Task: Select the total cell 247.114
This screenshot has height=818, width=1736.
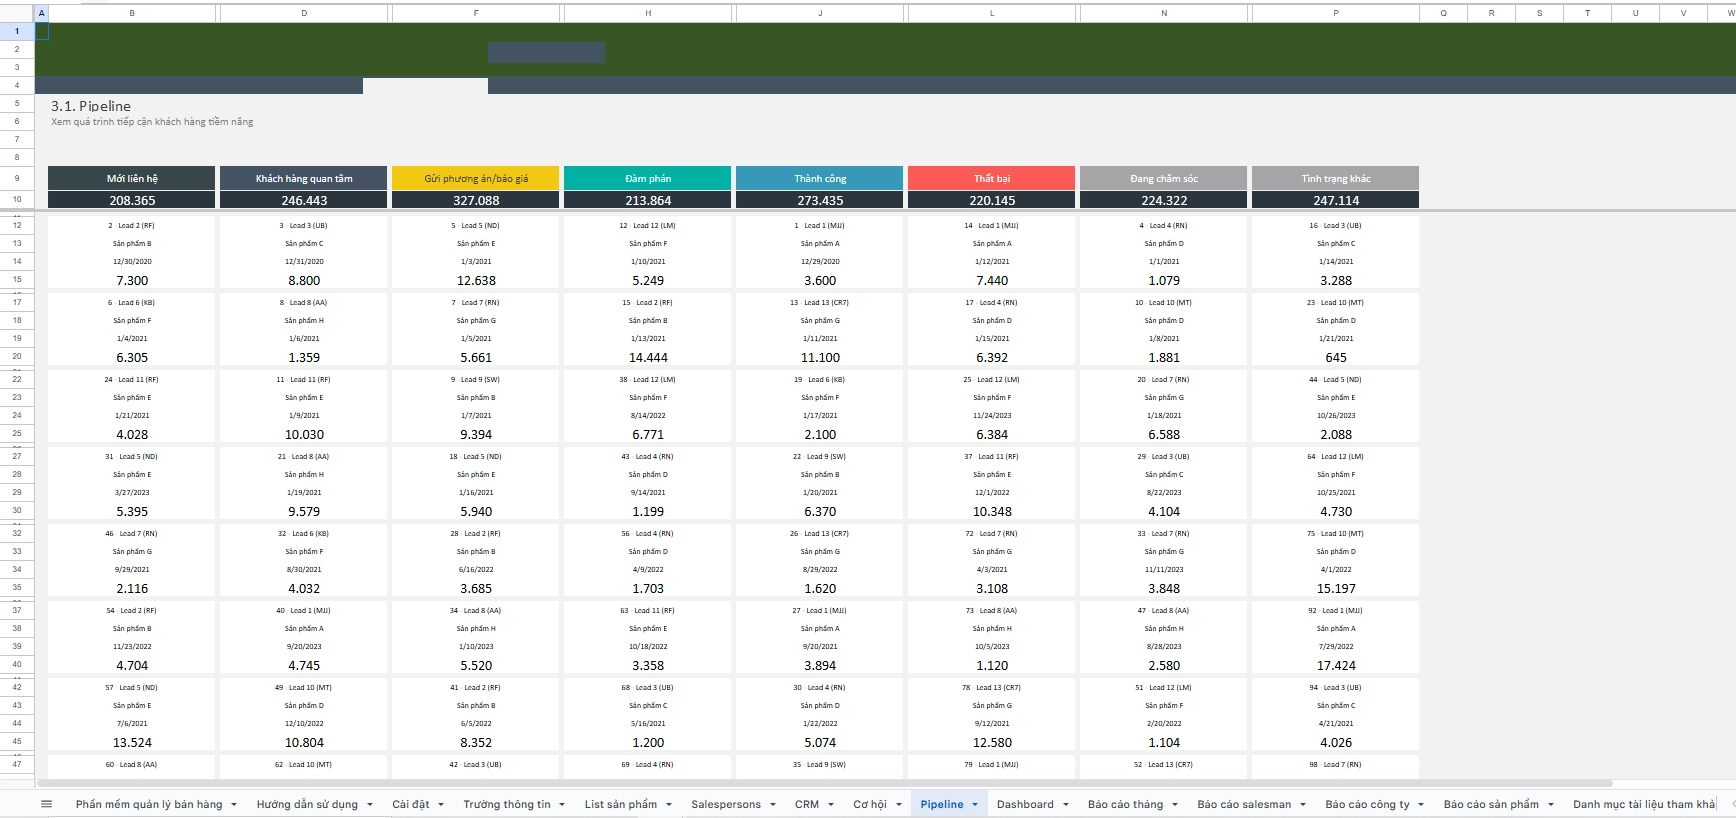Action: coord(1336,200)
